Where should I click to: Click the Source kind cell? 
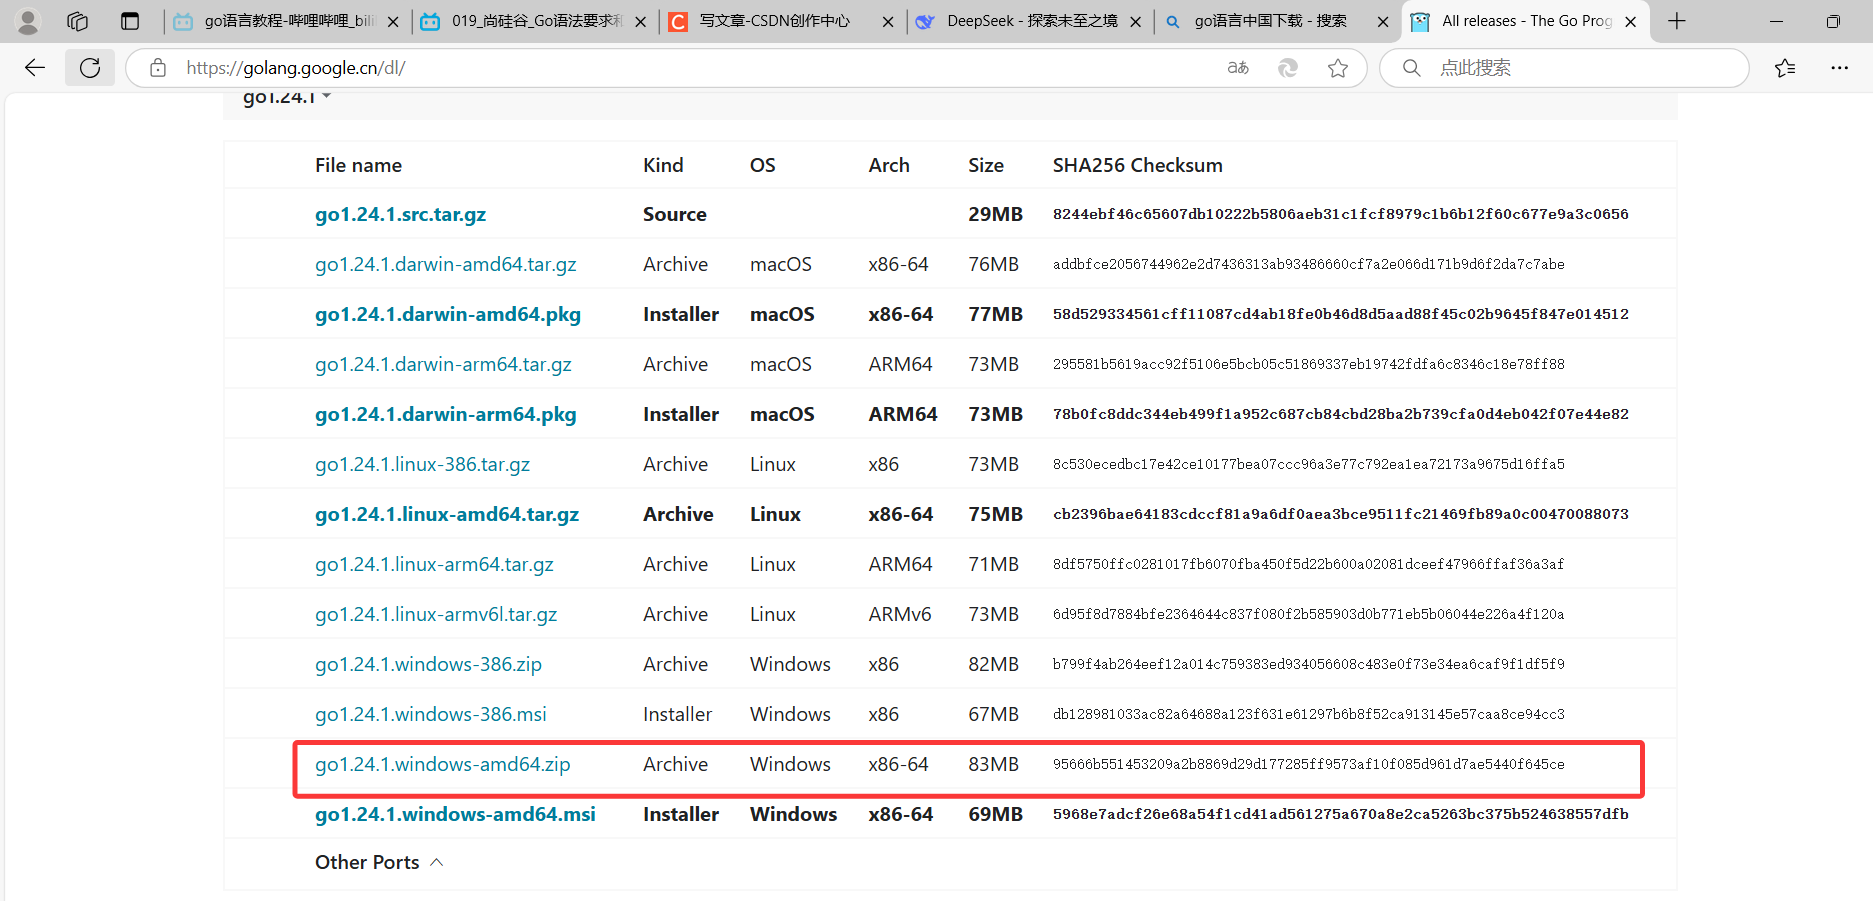coord(674,214)
